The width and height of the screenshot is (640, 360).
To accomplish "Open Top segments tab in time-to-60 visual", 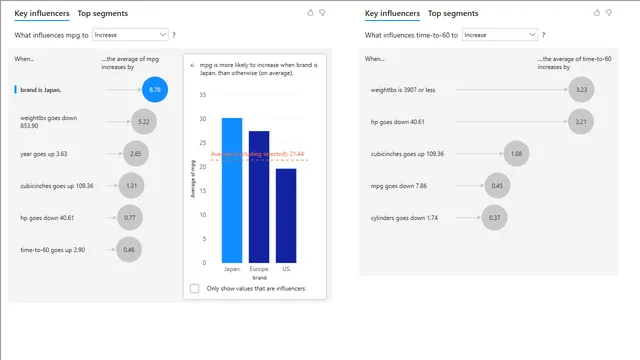I will 453,13.
